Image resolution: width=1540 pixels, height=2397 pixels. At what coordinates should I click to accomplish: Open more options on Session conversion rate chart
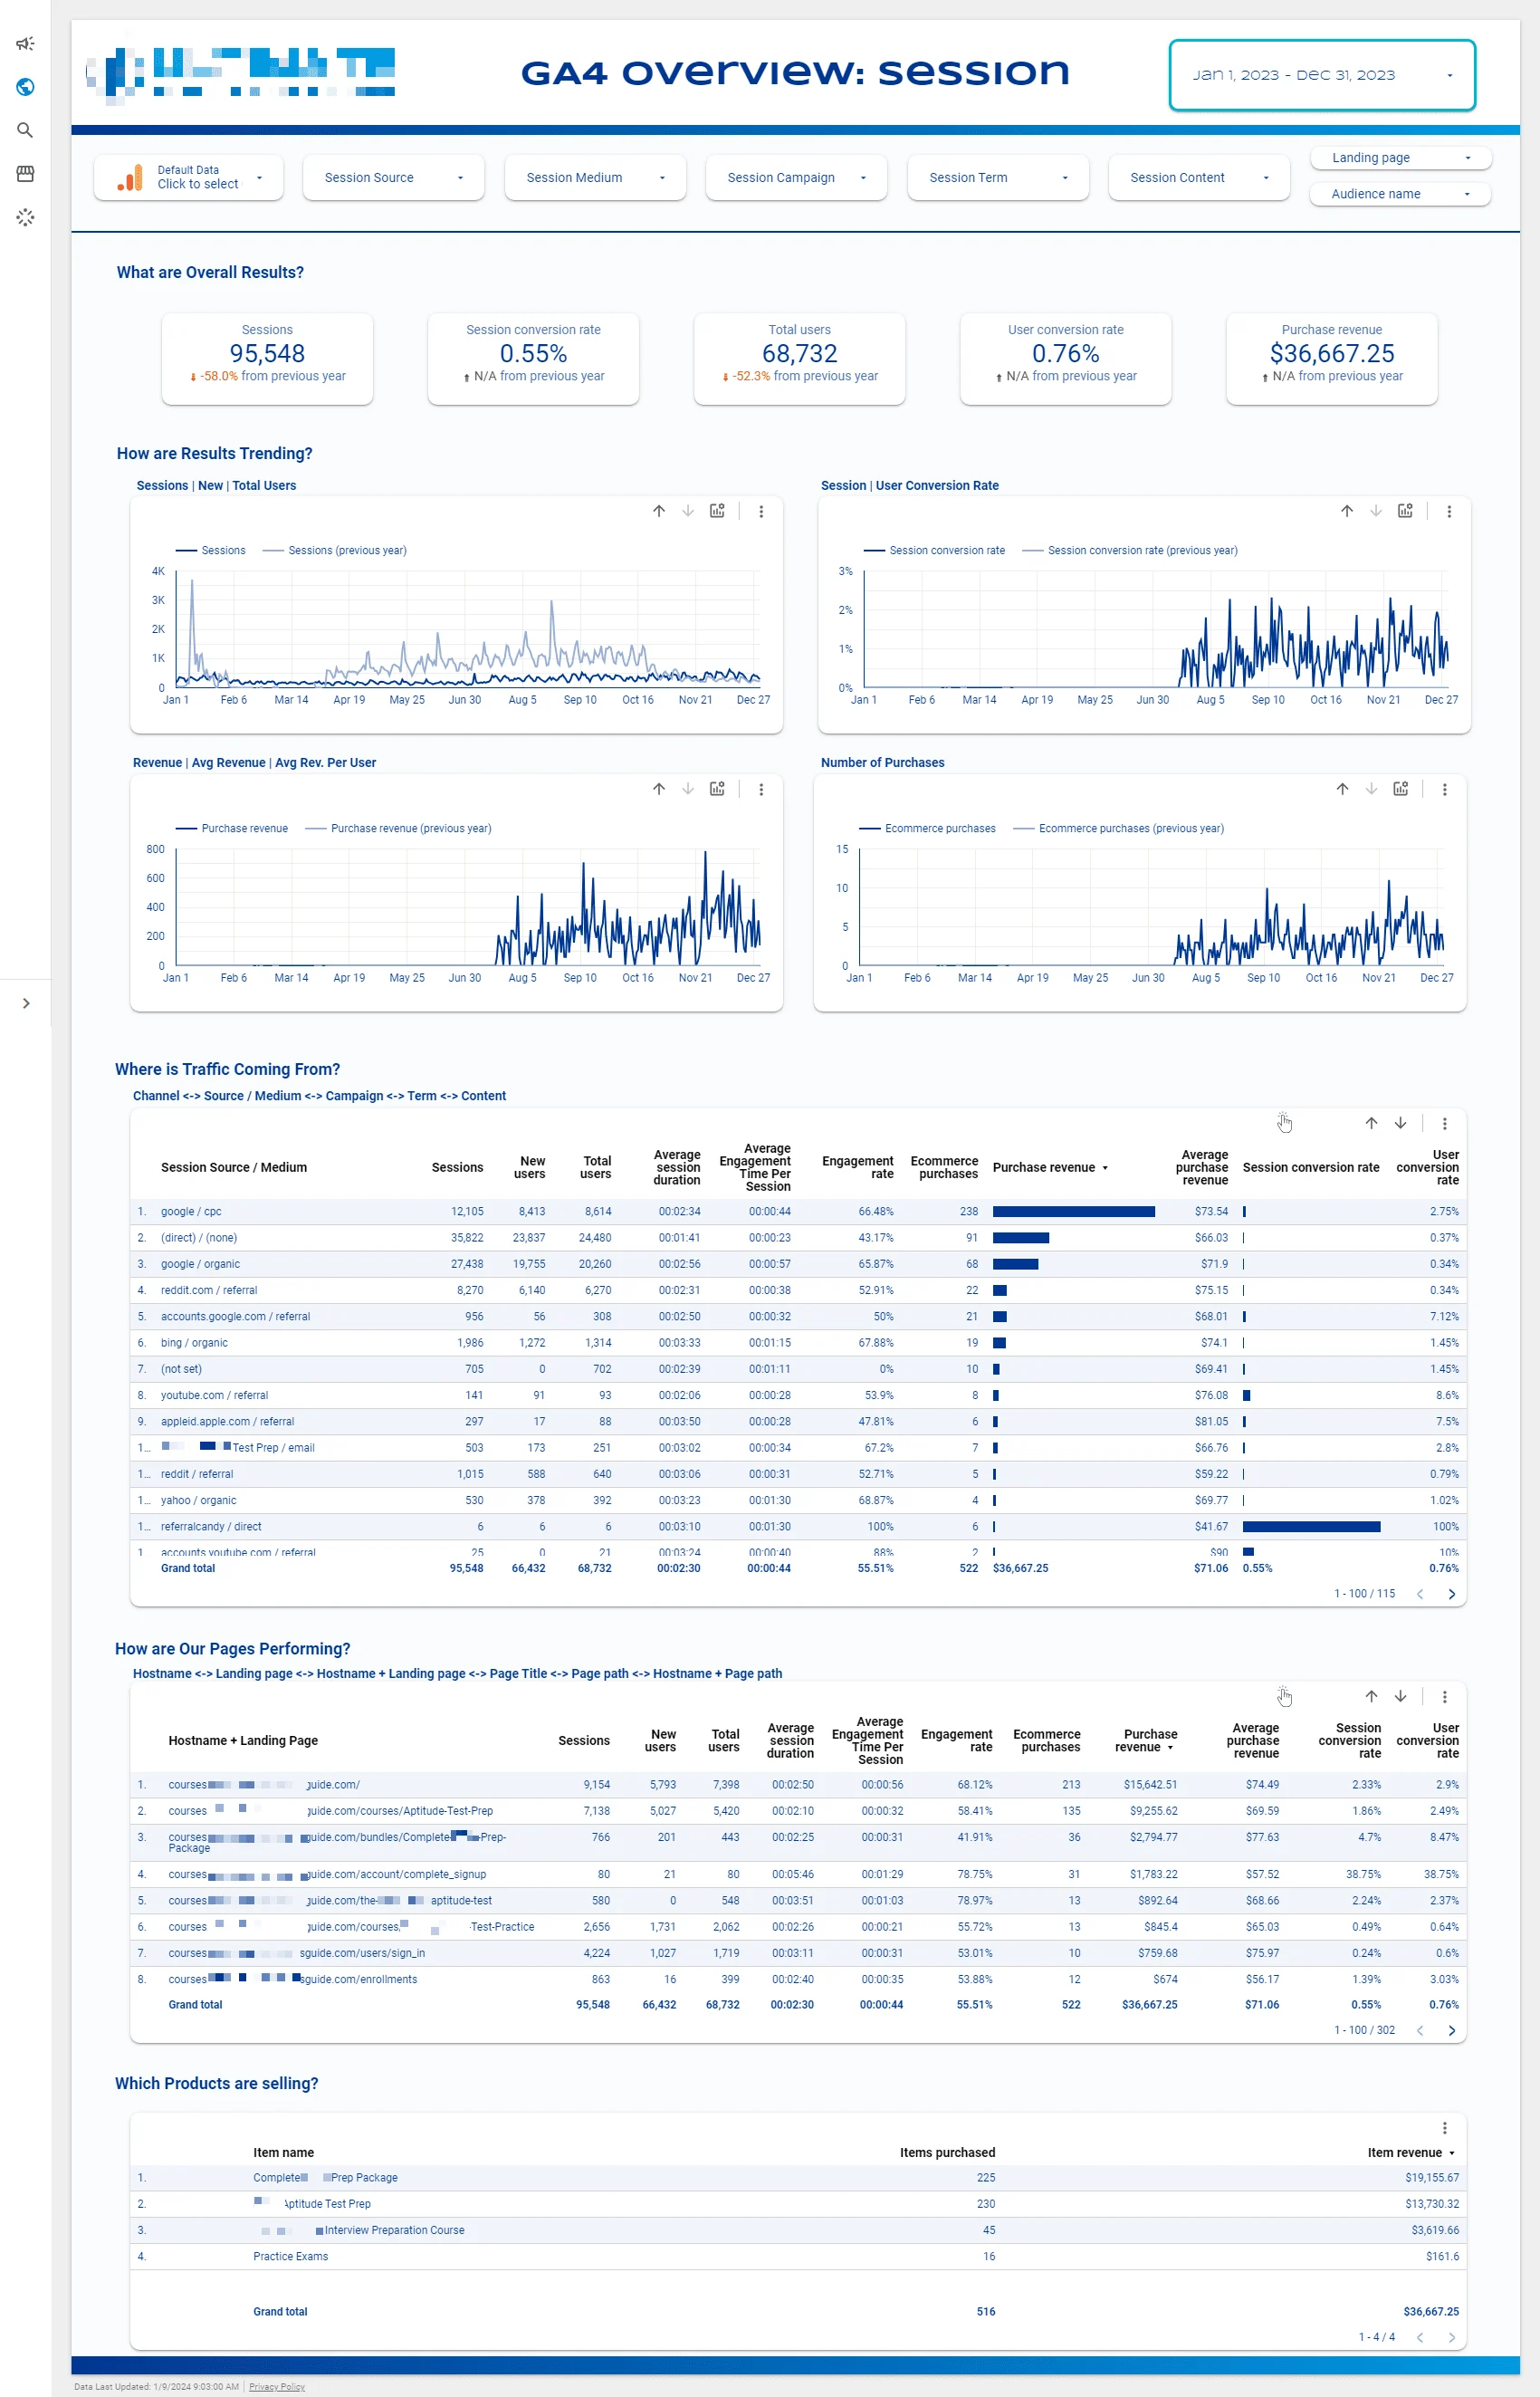click(x=1449, y=511)
